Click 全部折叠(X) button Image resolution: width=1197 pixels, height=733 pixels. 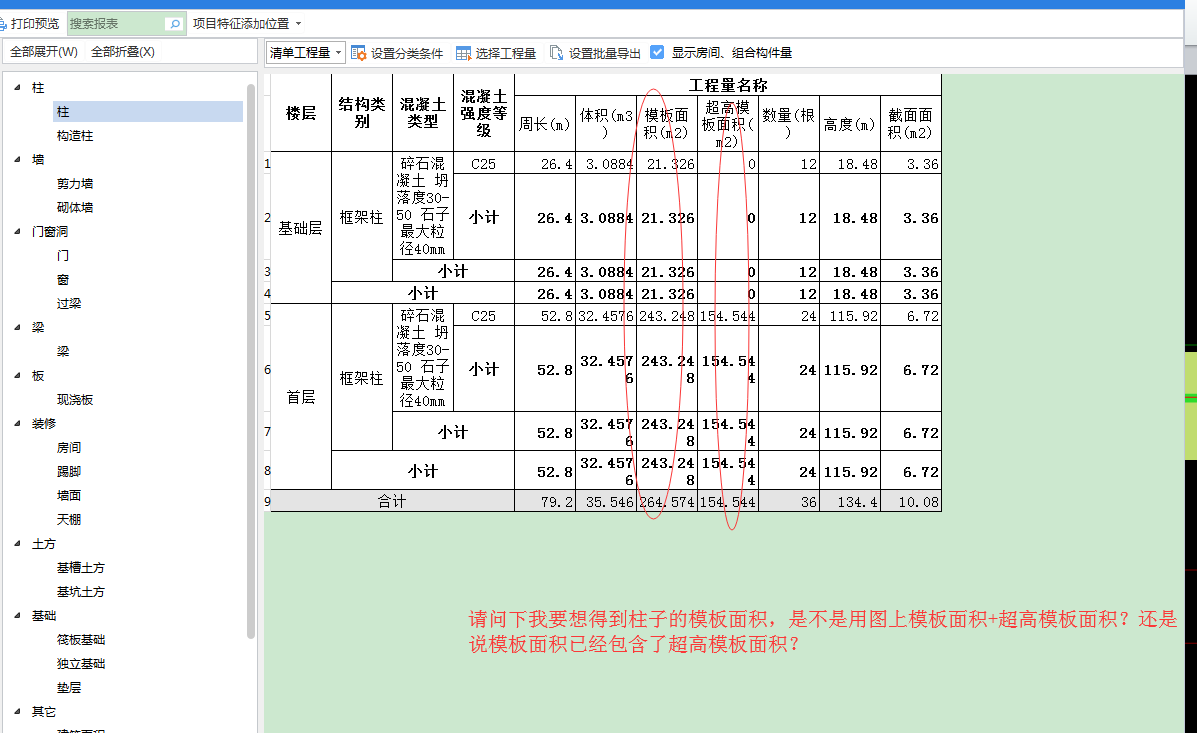click(123, 52)
